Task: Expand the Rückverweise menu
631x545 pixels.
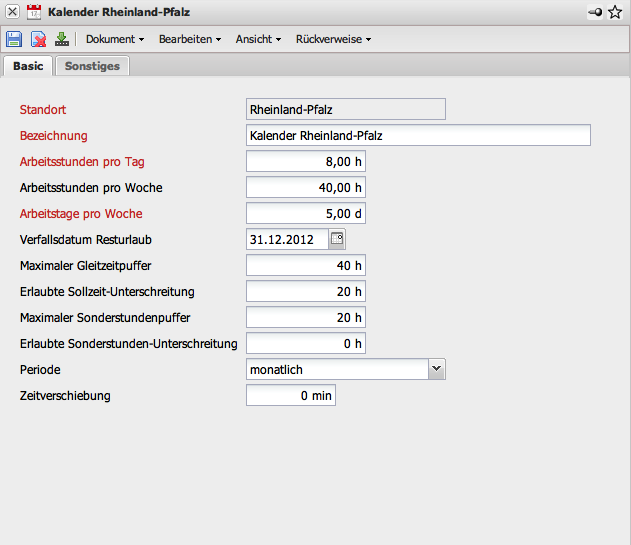Action: 333,39
